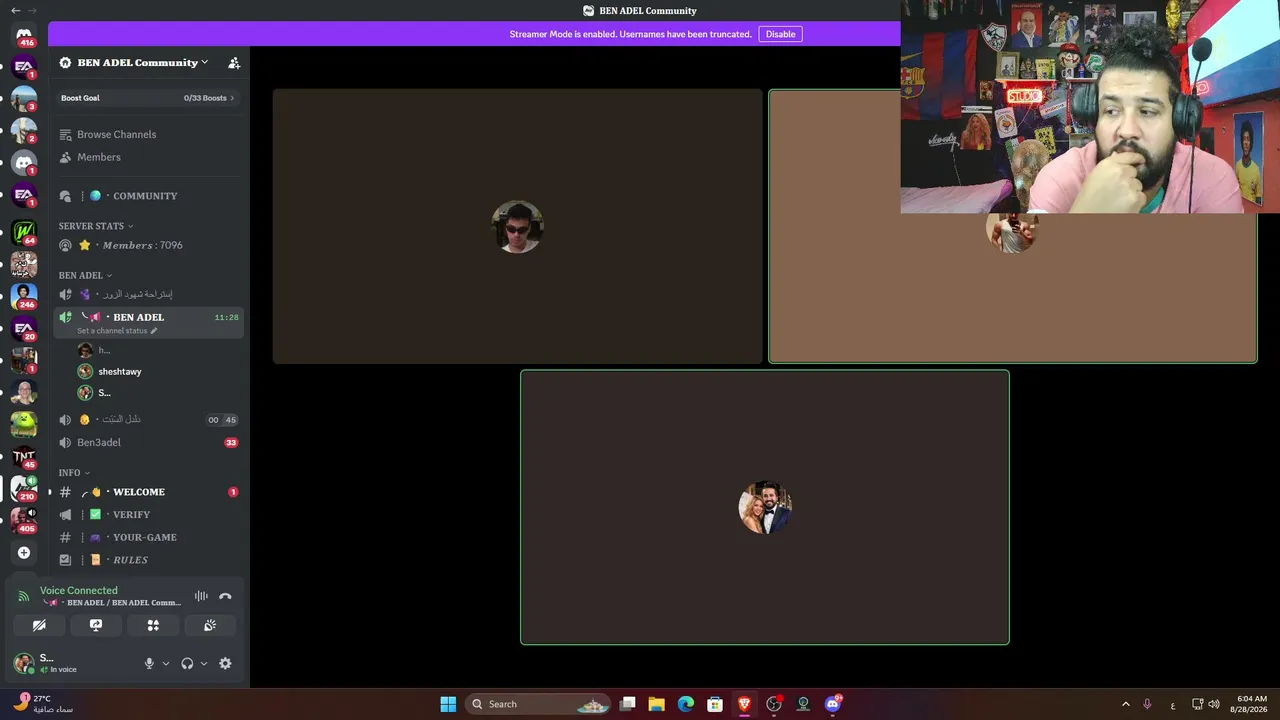Open noise suppression waveform icon
Image resolution: width=1280 pixels, height=720 pixels.
[201, 596]
